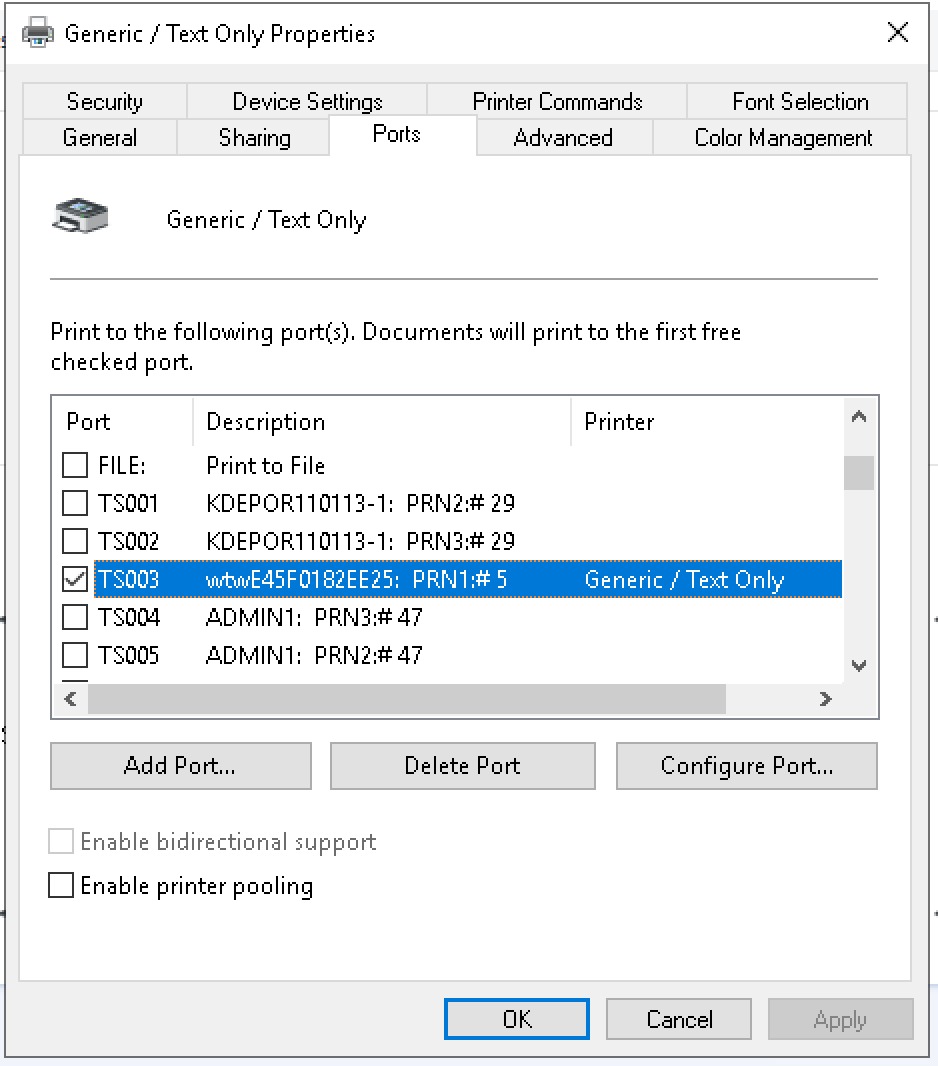Check the TS004 port checkbox
The height and width of the screenshot is (1066, 938).
pyautogui.click(x=75, y=618)
